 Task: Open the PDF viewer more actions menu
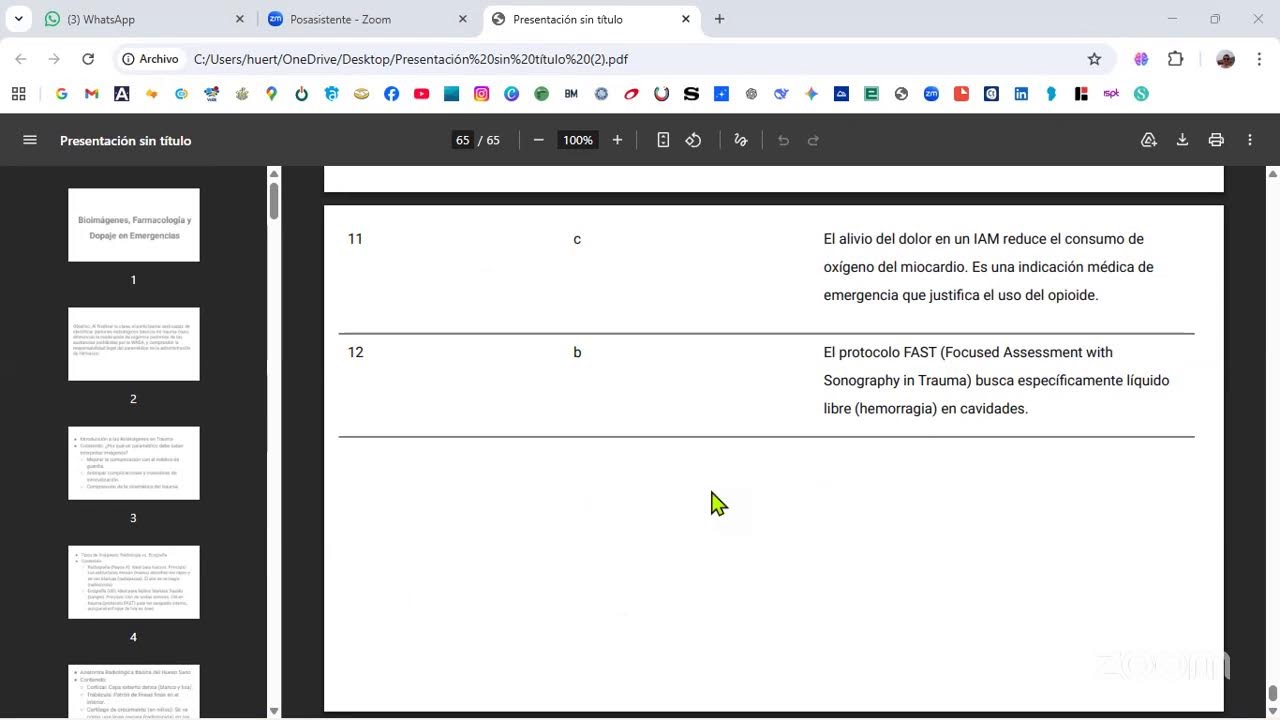pos(1250,140)
